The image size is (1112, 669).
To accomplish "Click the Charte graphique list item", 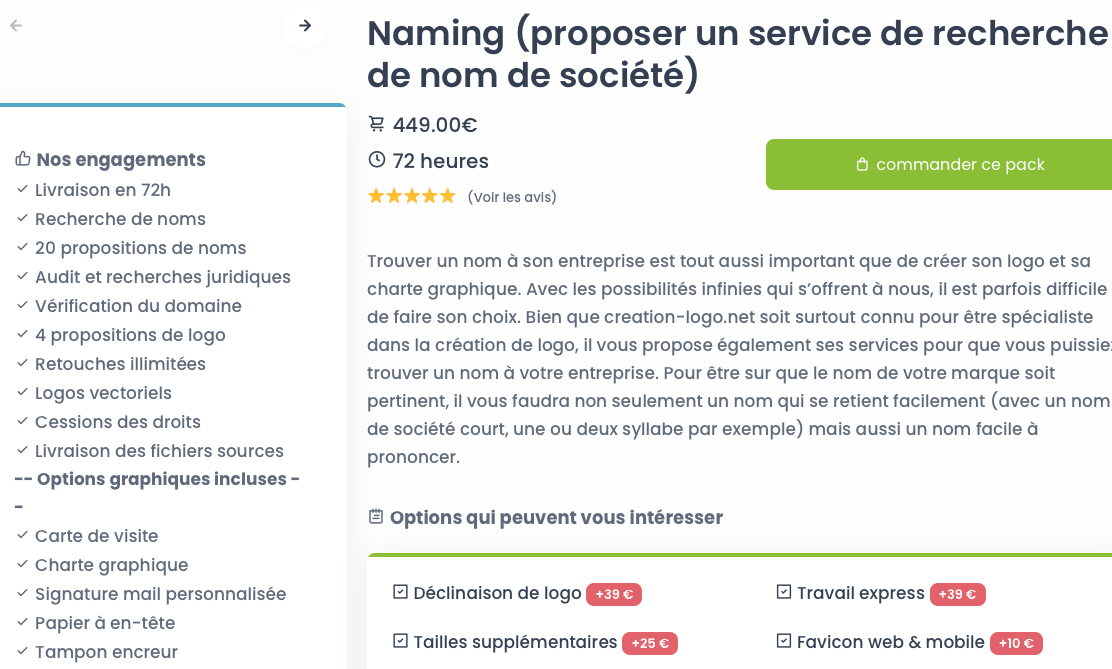I will [x=111, y=565].
